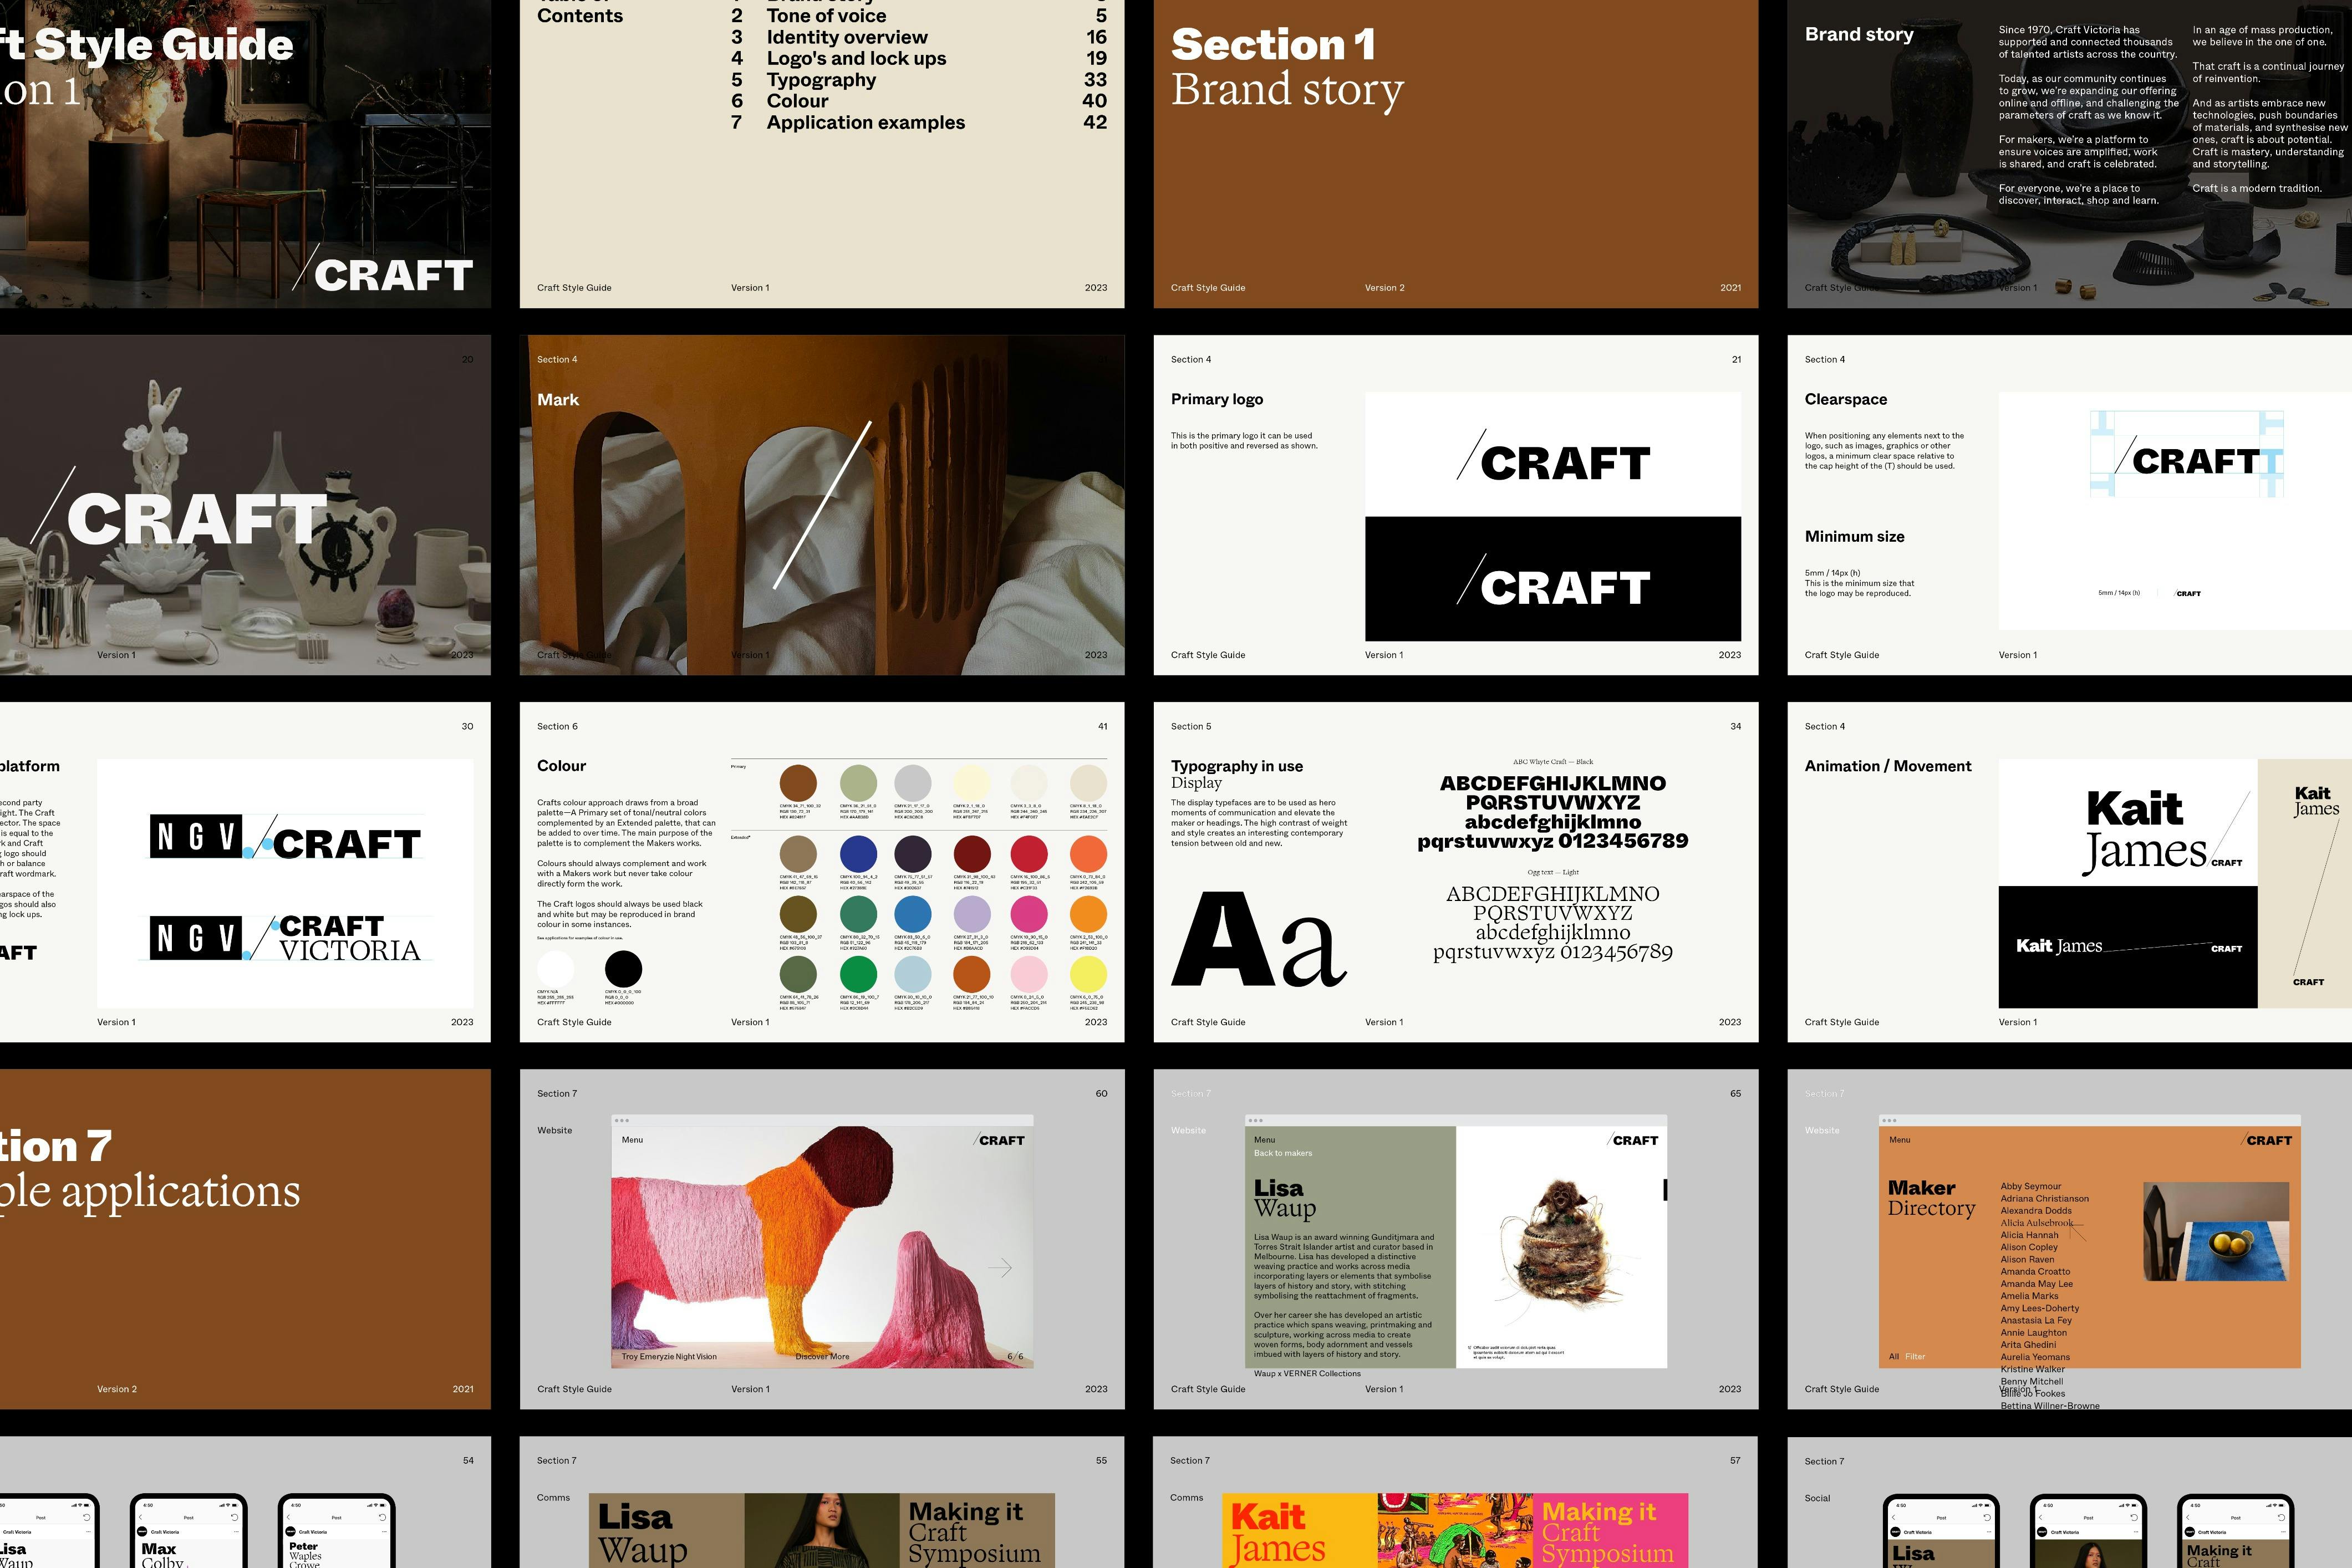Click the CRAFT logo in the Lisa Waup webpage mockup
The width and height of the screenshot is (2352, 1568).
click(1633, 1140)
